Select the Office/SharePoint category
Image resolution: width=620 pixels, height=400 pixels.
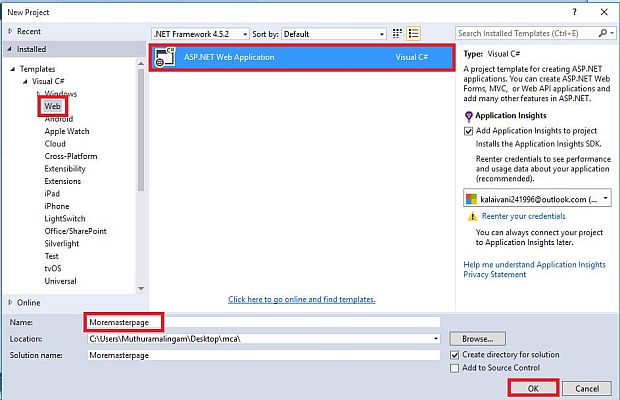click(x=75, y=231)
